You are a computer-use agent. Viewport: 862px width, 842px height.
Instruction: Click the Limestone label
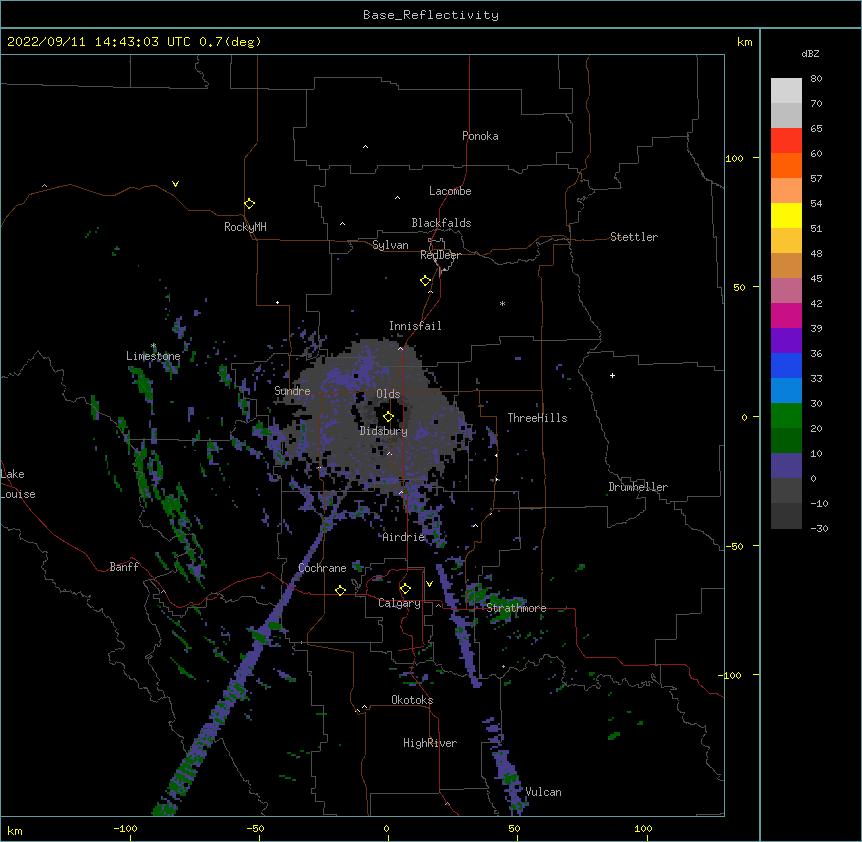[153, 356]
